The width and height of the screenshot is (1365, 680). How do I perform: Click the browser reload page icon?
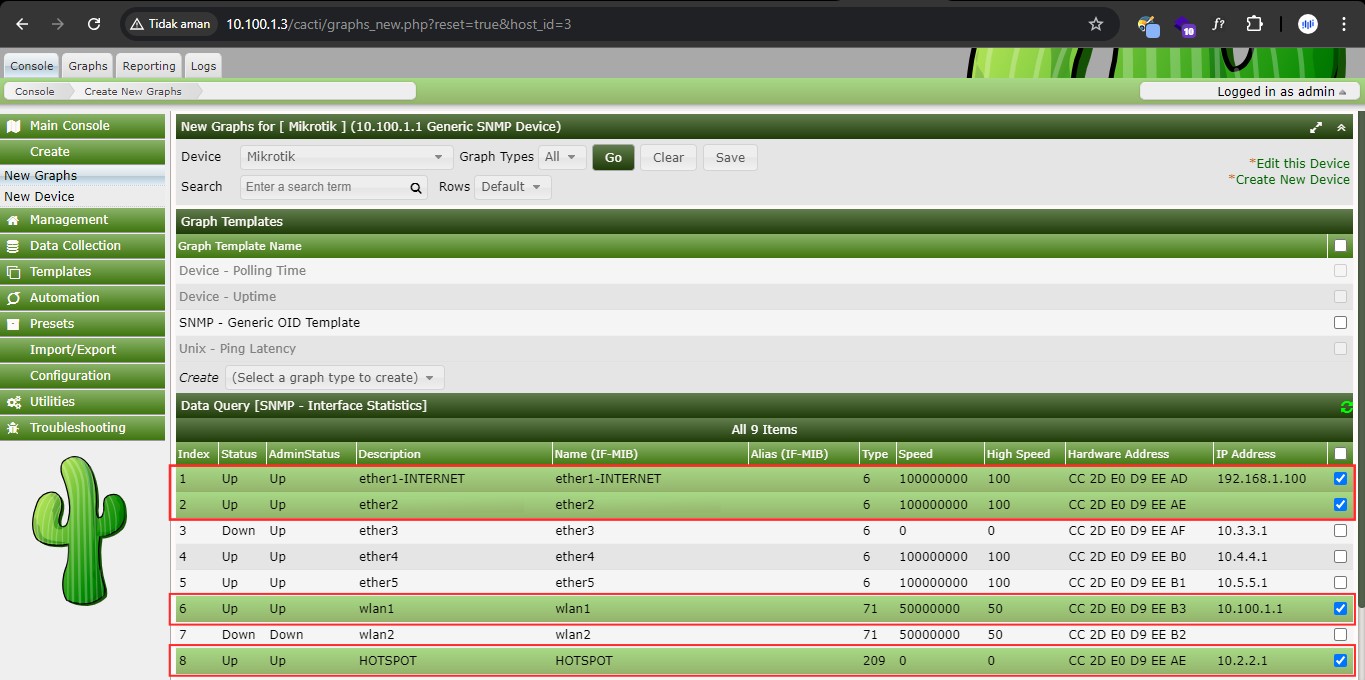pyautogui.click(x=94, y=24)
